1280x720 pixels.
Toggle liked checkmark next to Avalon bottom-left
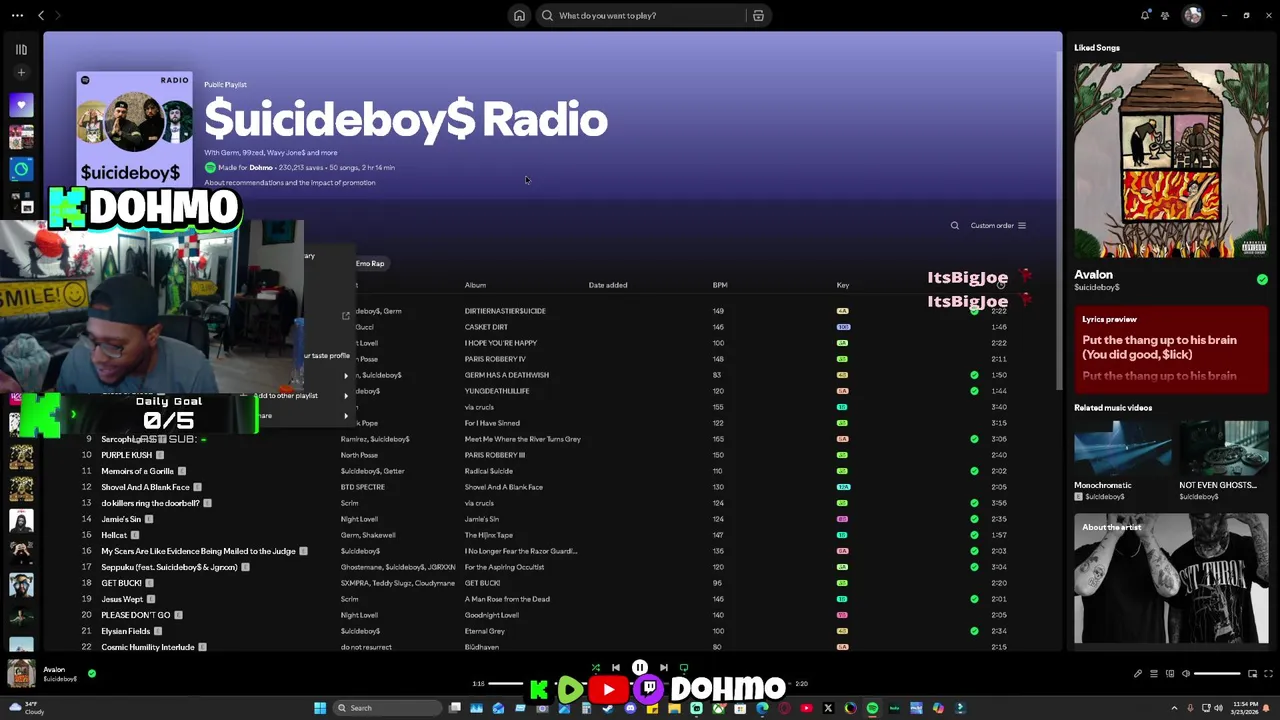pos(92,673)
